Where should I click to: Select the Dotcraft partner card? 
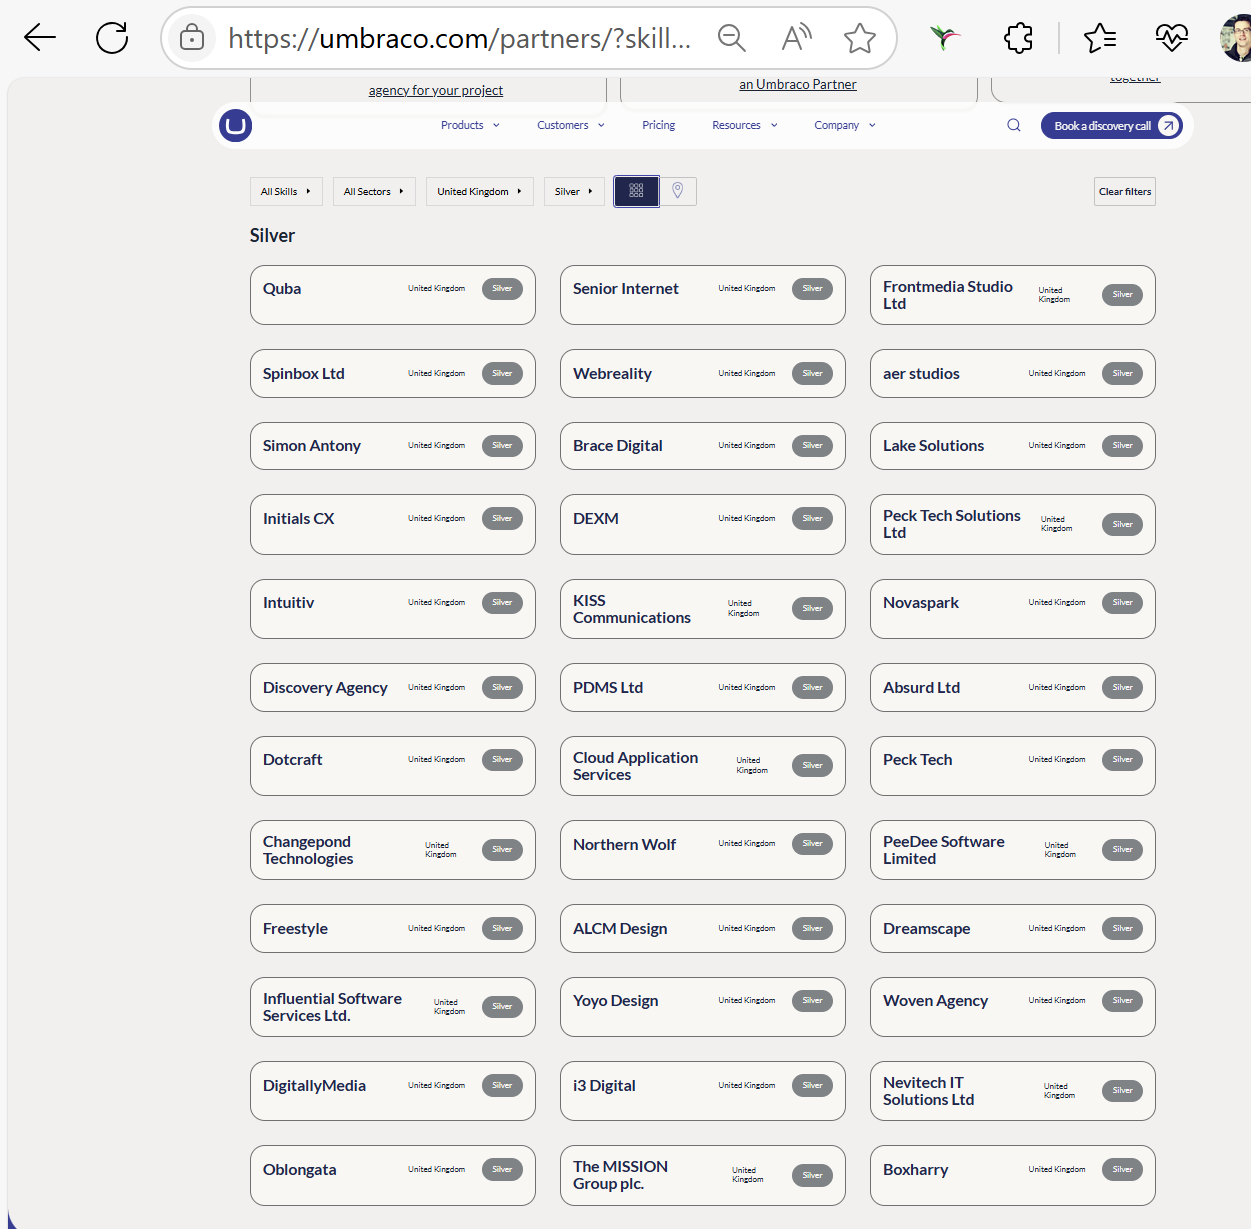(x=393, y=766)
